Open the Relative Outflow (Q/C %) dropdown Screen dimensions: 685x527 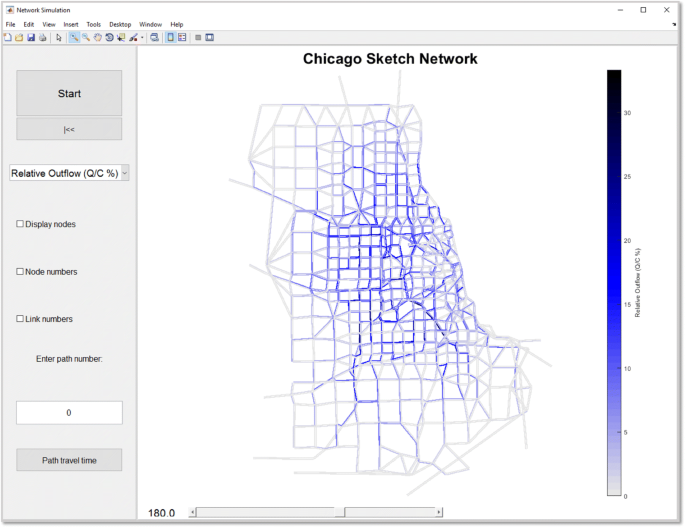pos(69,173)
